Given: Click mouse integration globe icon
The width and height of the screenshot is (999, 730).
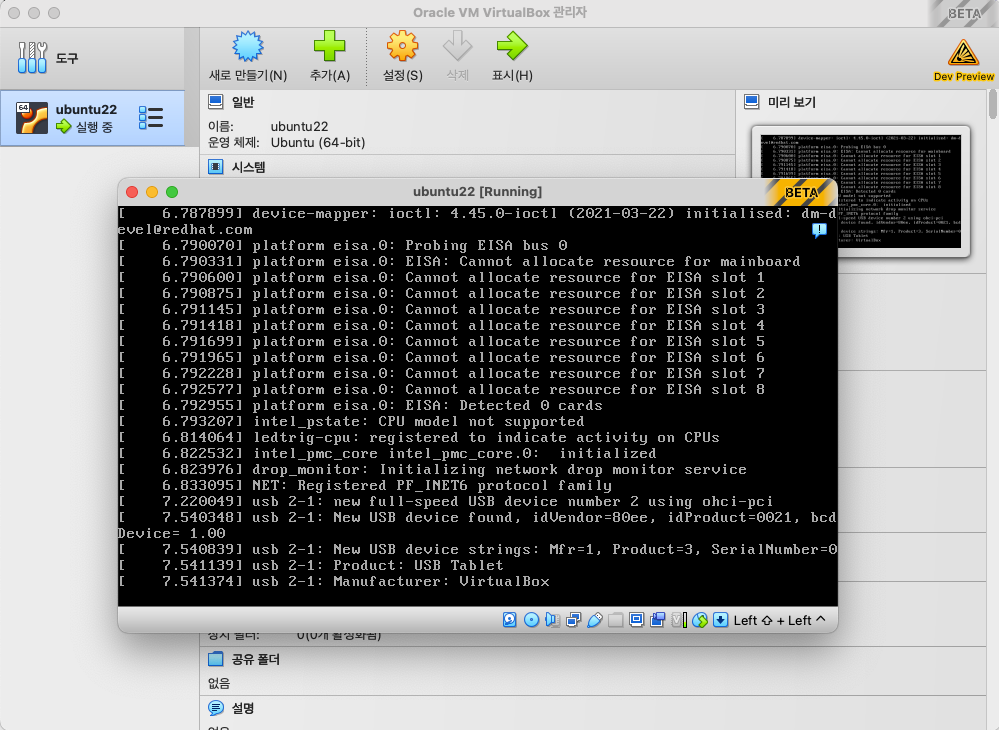Looking at the screenshot, I should click(x=700, y=620).
